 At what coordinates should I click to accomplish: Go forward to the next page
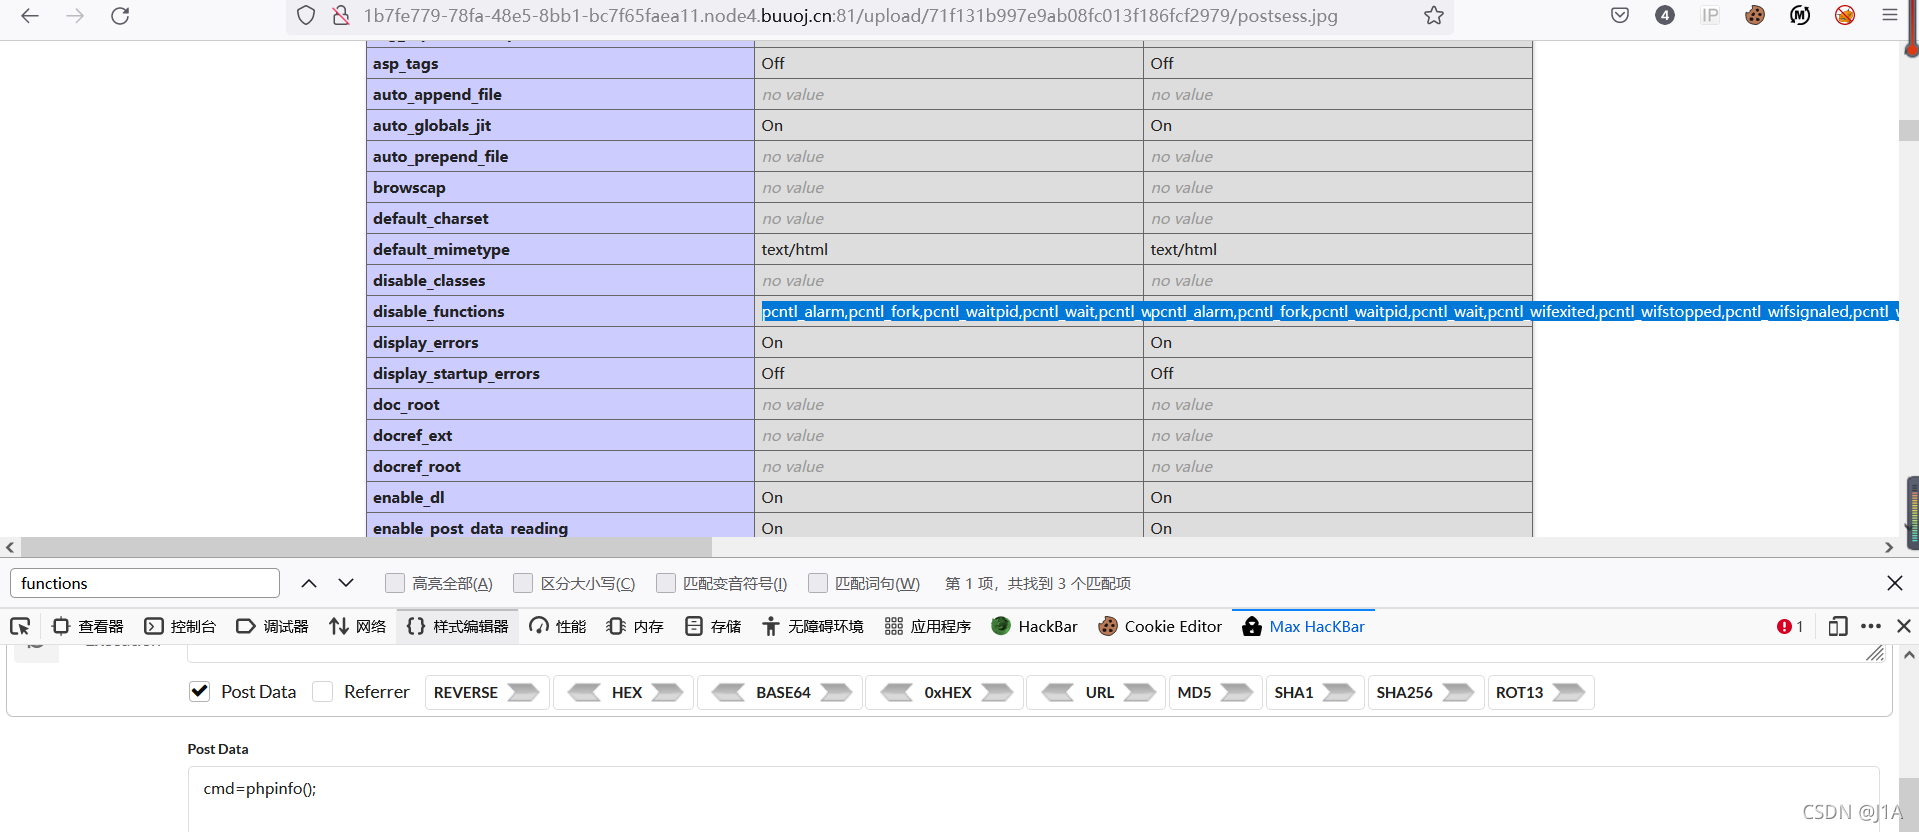coord(75,15)
